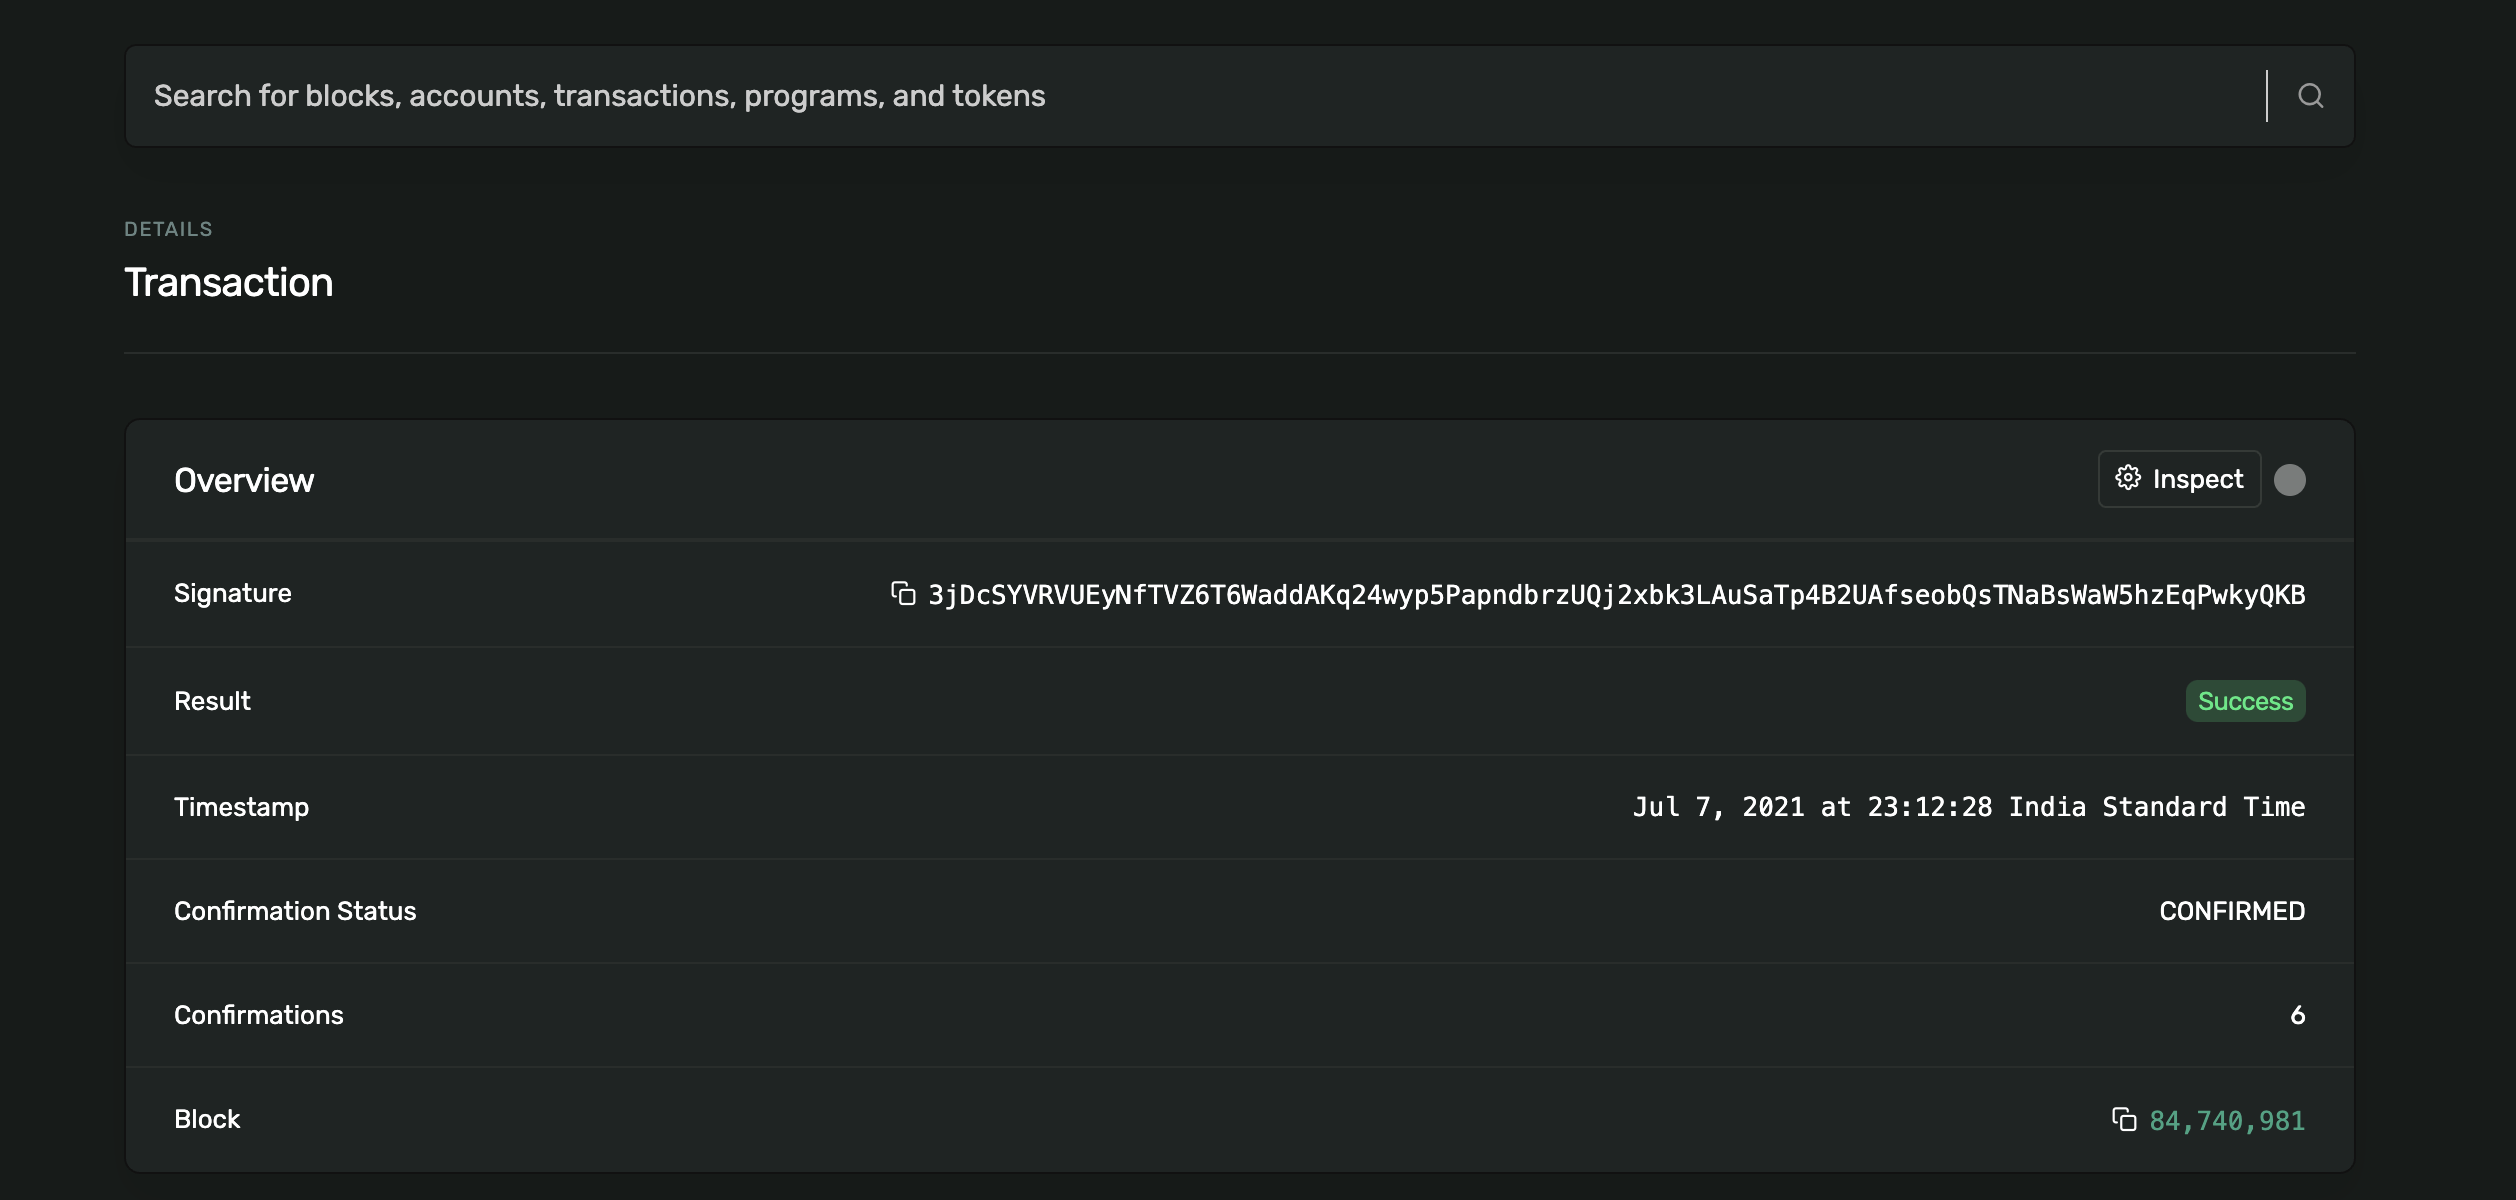Image resolution: width=2516 pixels, height=1200 pixels.
Task: Click the gear icon on Inspect button
Action: (x=2128, y=478)
